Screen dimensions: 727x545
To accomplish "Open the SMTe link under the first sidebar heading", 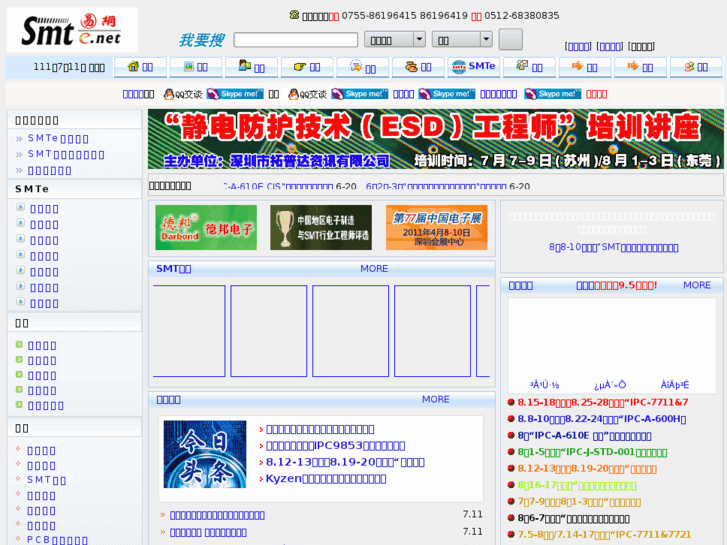I will click(x=58, y=139).
